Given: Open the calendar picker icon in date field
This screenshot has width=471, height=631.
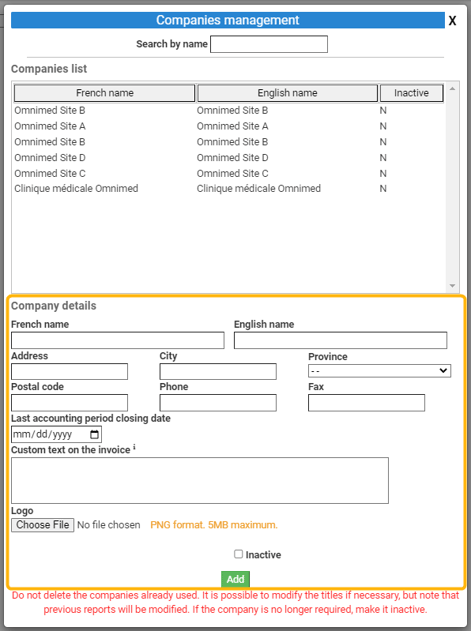Looking at the screenshot, I should [94, 434].
